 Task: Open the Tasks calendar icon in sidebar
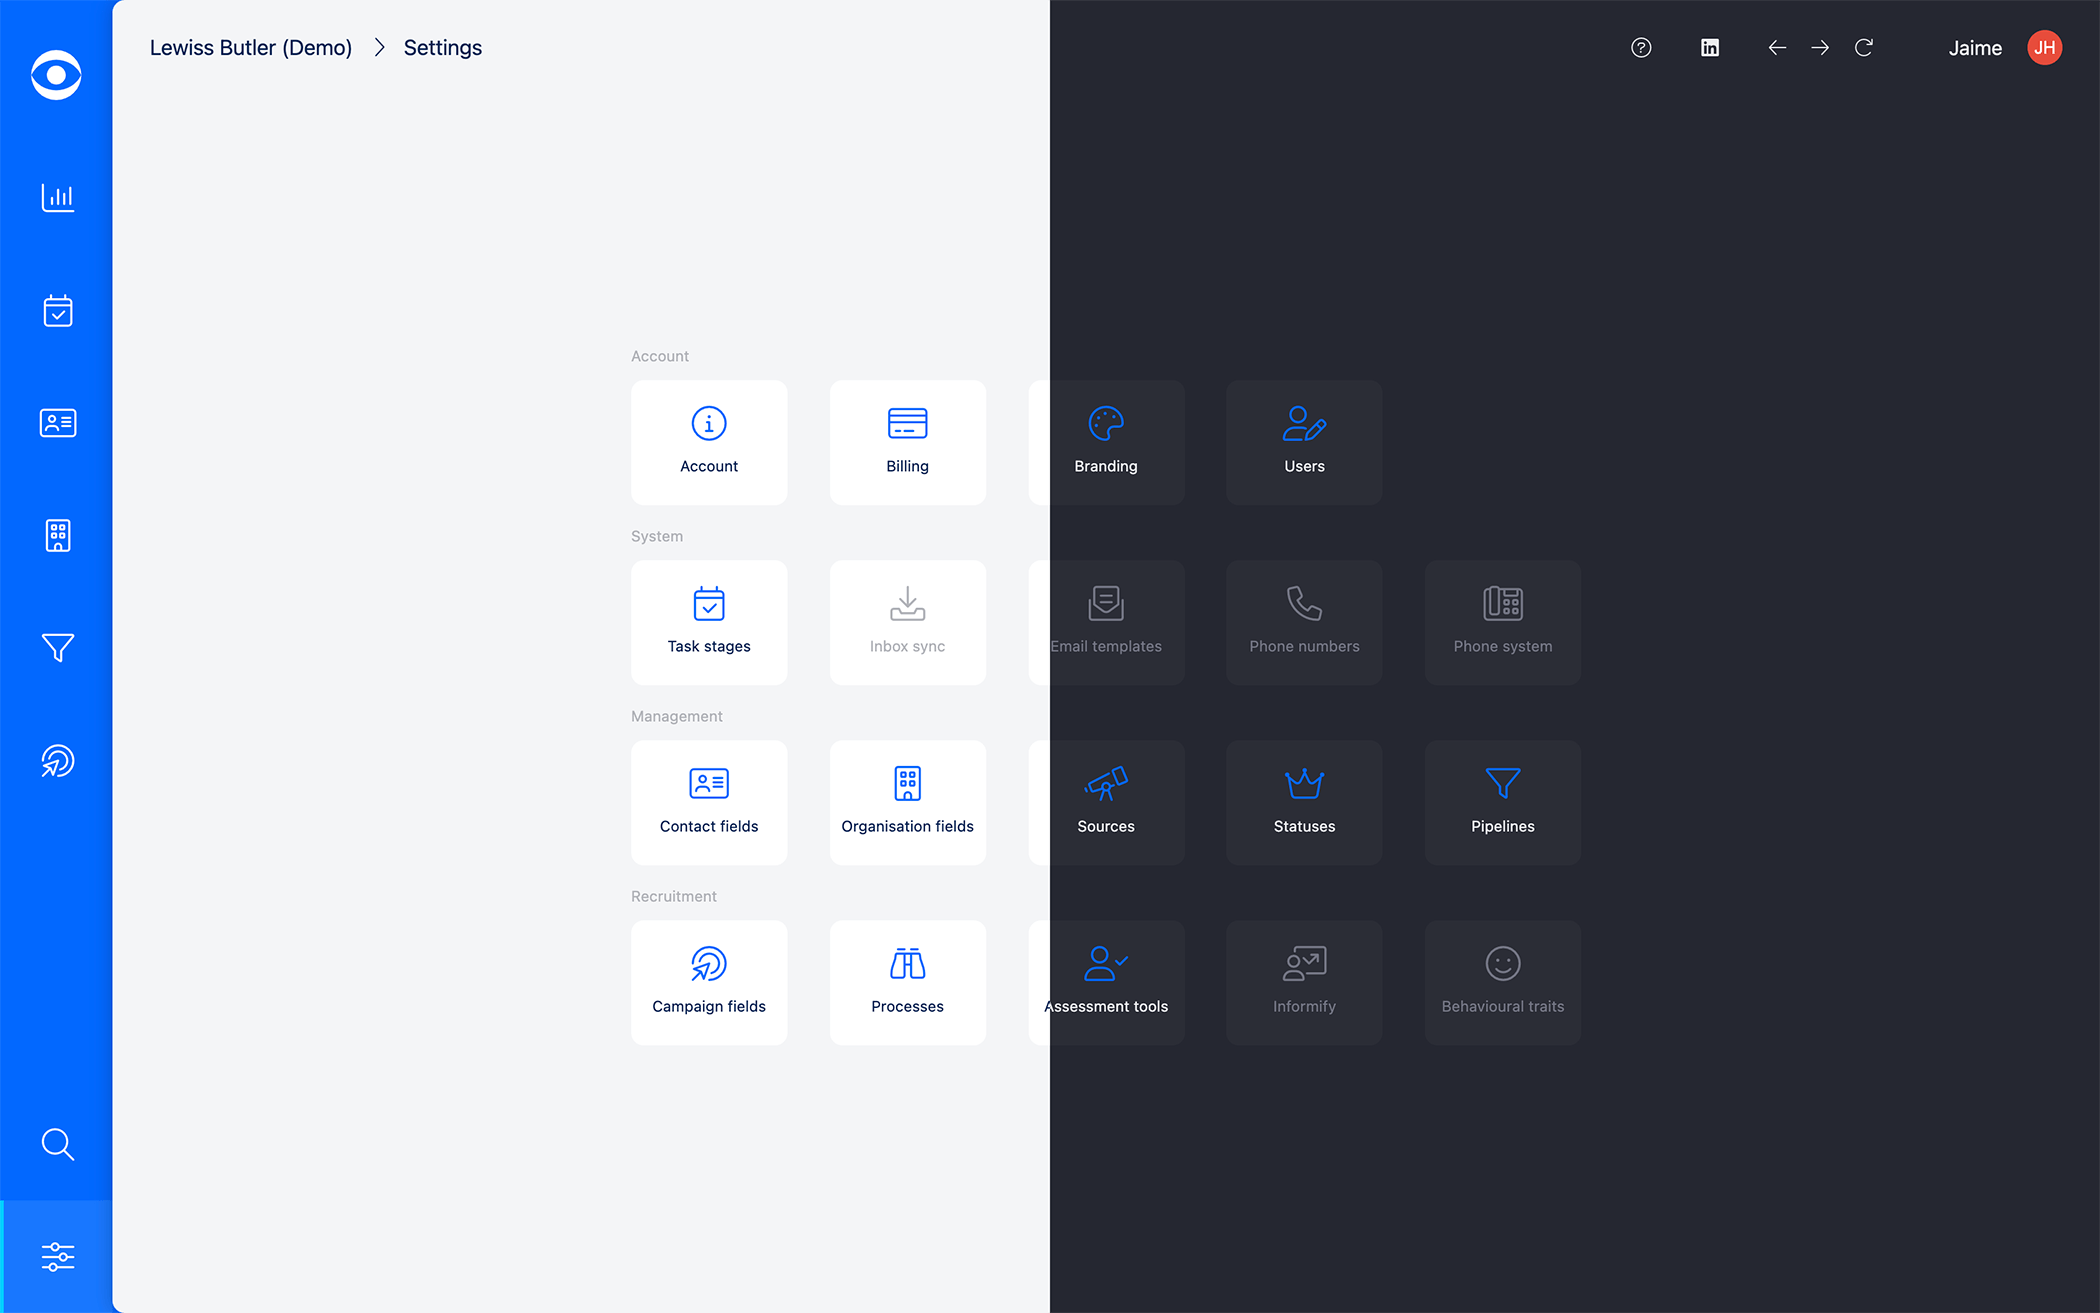(57, 311)
